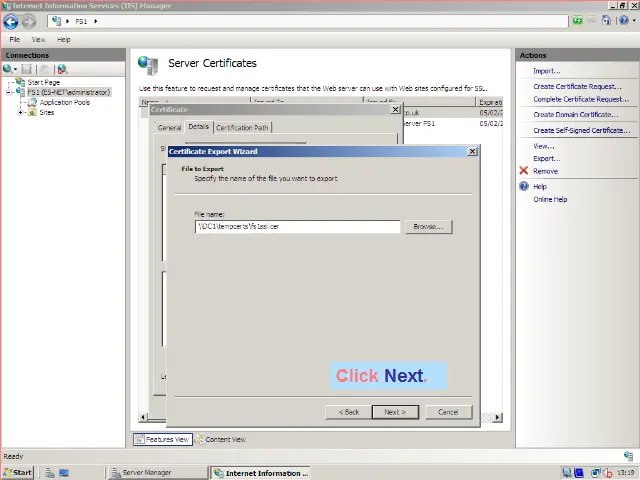640x480 pixels.
Task: Click the home icon in top toolbar
Action: (x=607, y=21)
